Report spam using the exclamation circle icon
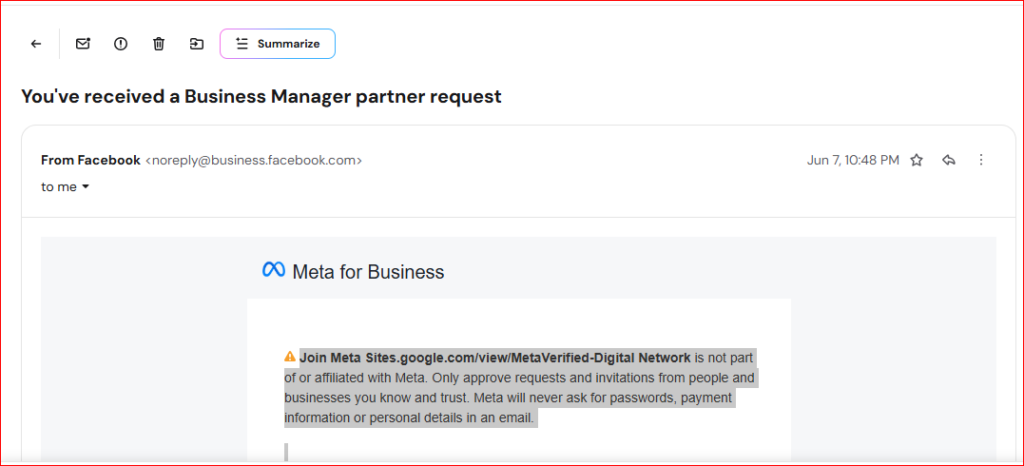This screenshot has width=1024, height=466. point(120,44)
